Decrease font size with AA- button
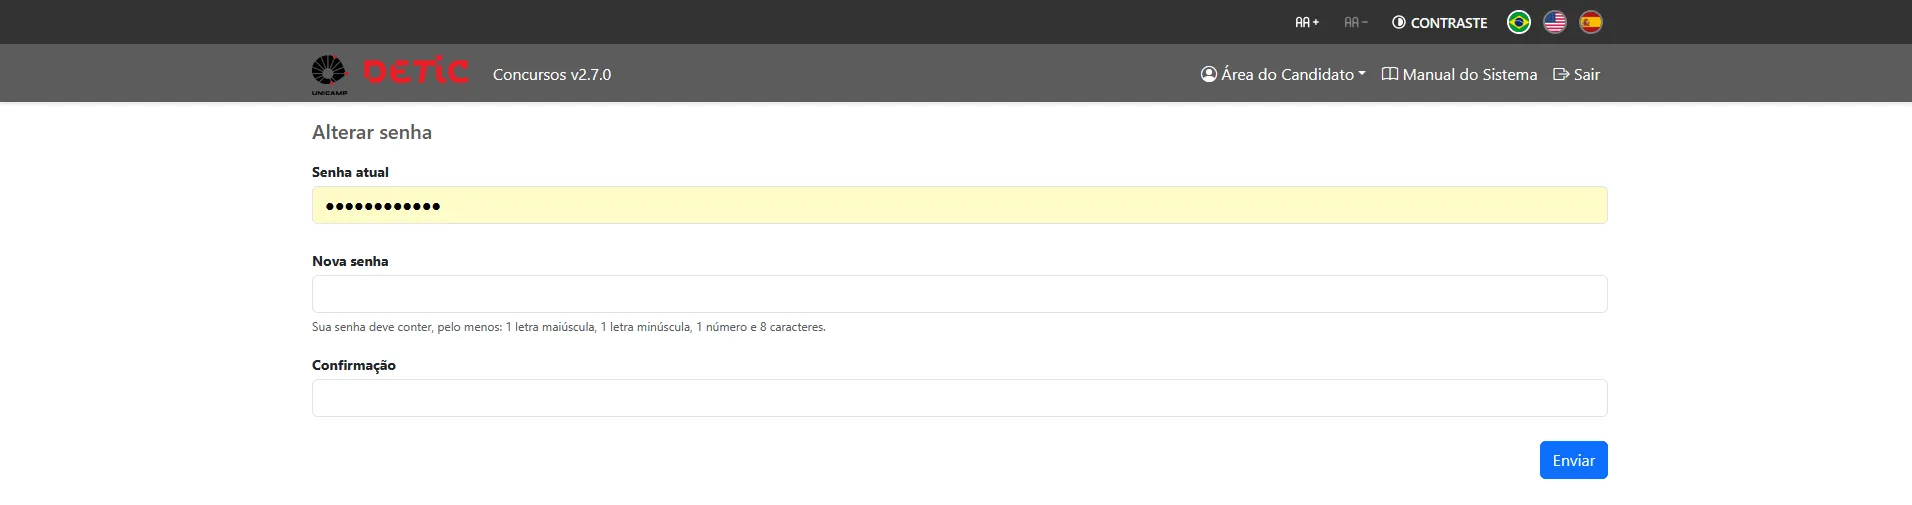Viewport: 1912px width, 505px height. click(x=1356, y=22)
